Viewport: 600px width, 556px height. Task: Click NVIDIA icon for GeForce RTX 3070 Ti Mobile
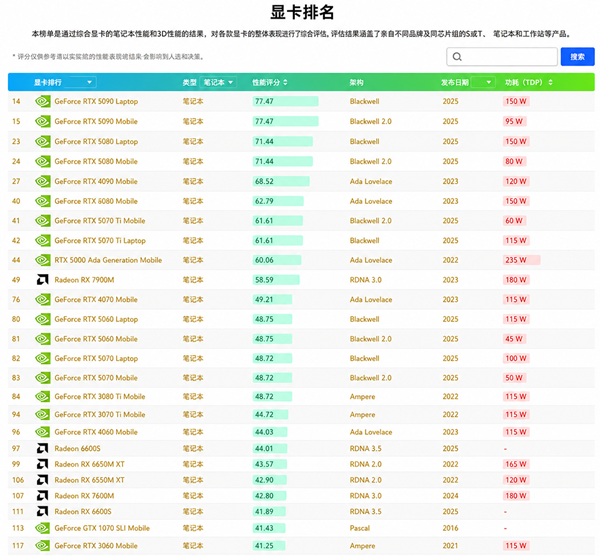point(42,414)
